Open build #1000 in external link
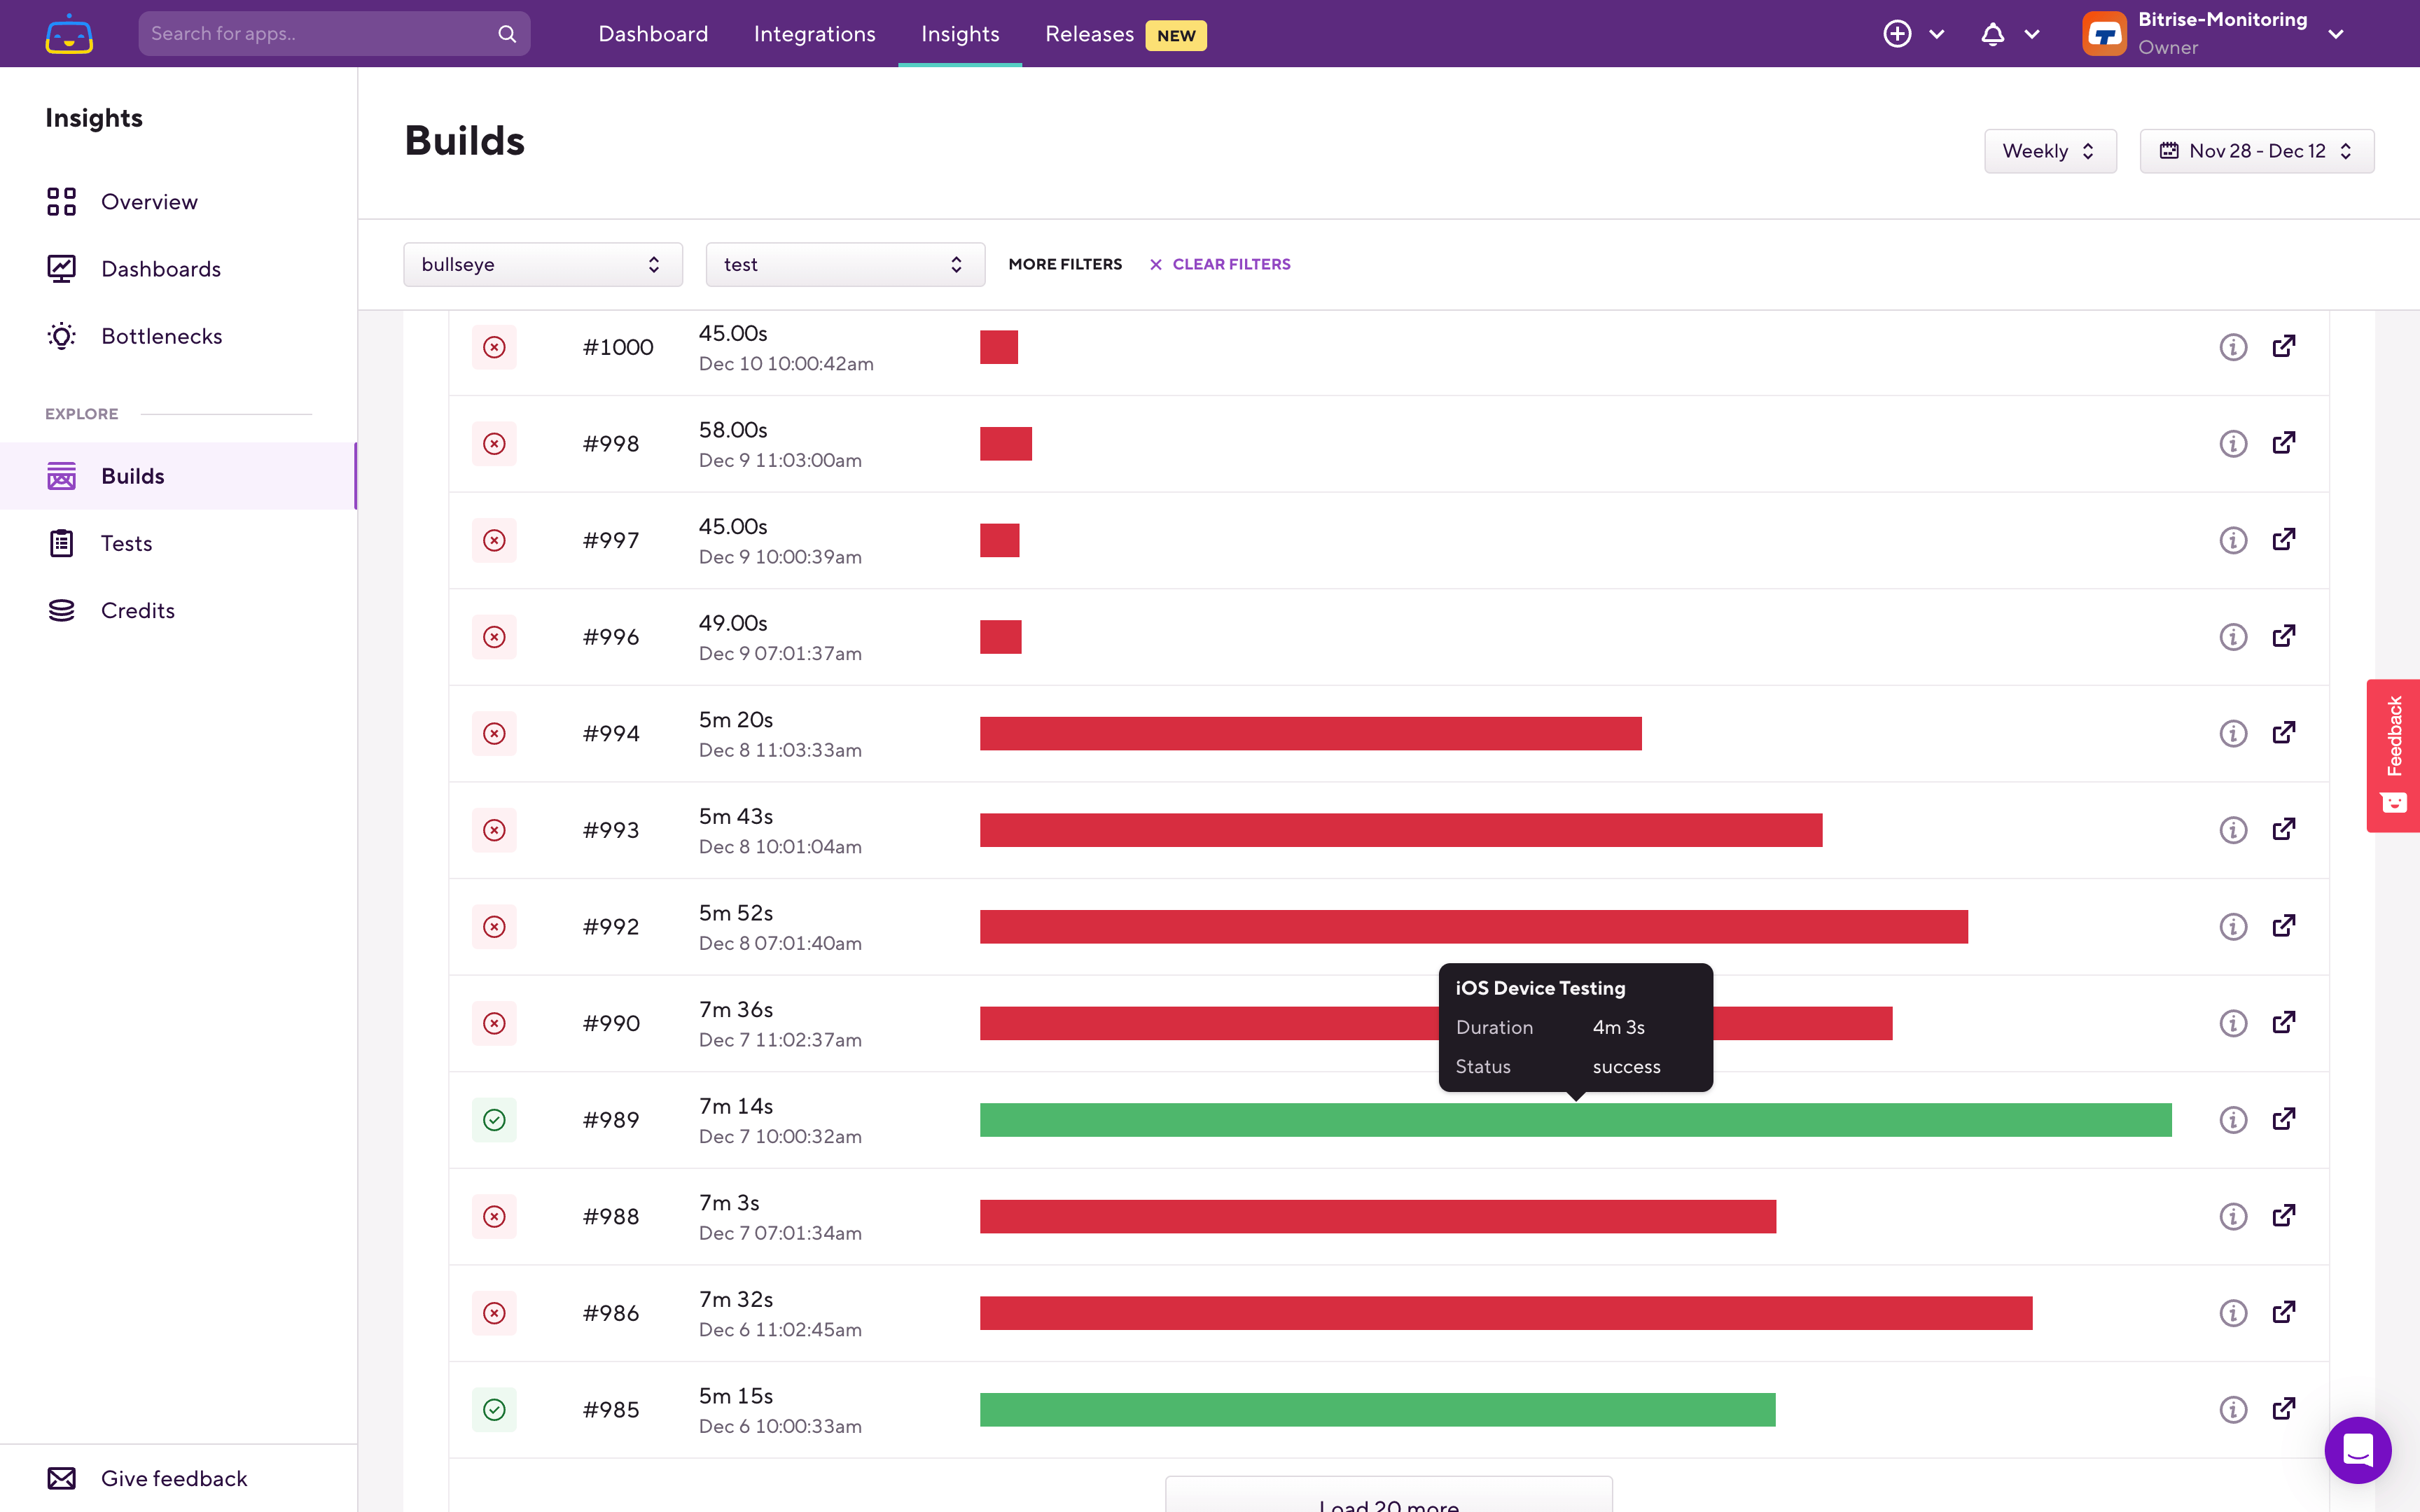Viewport: 2420px width, 1512px height. (x=2283, y=346)
